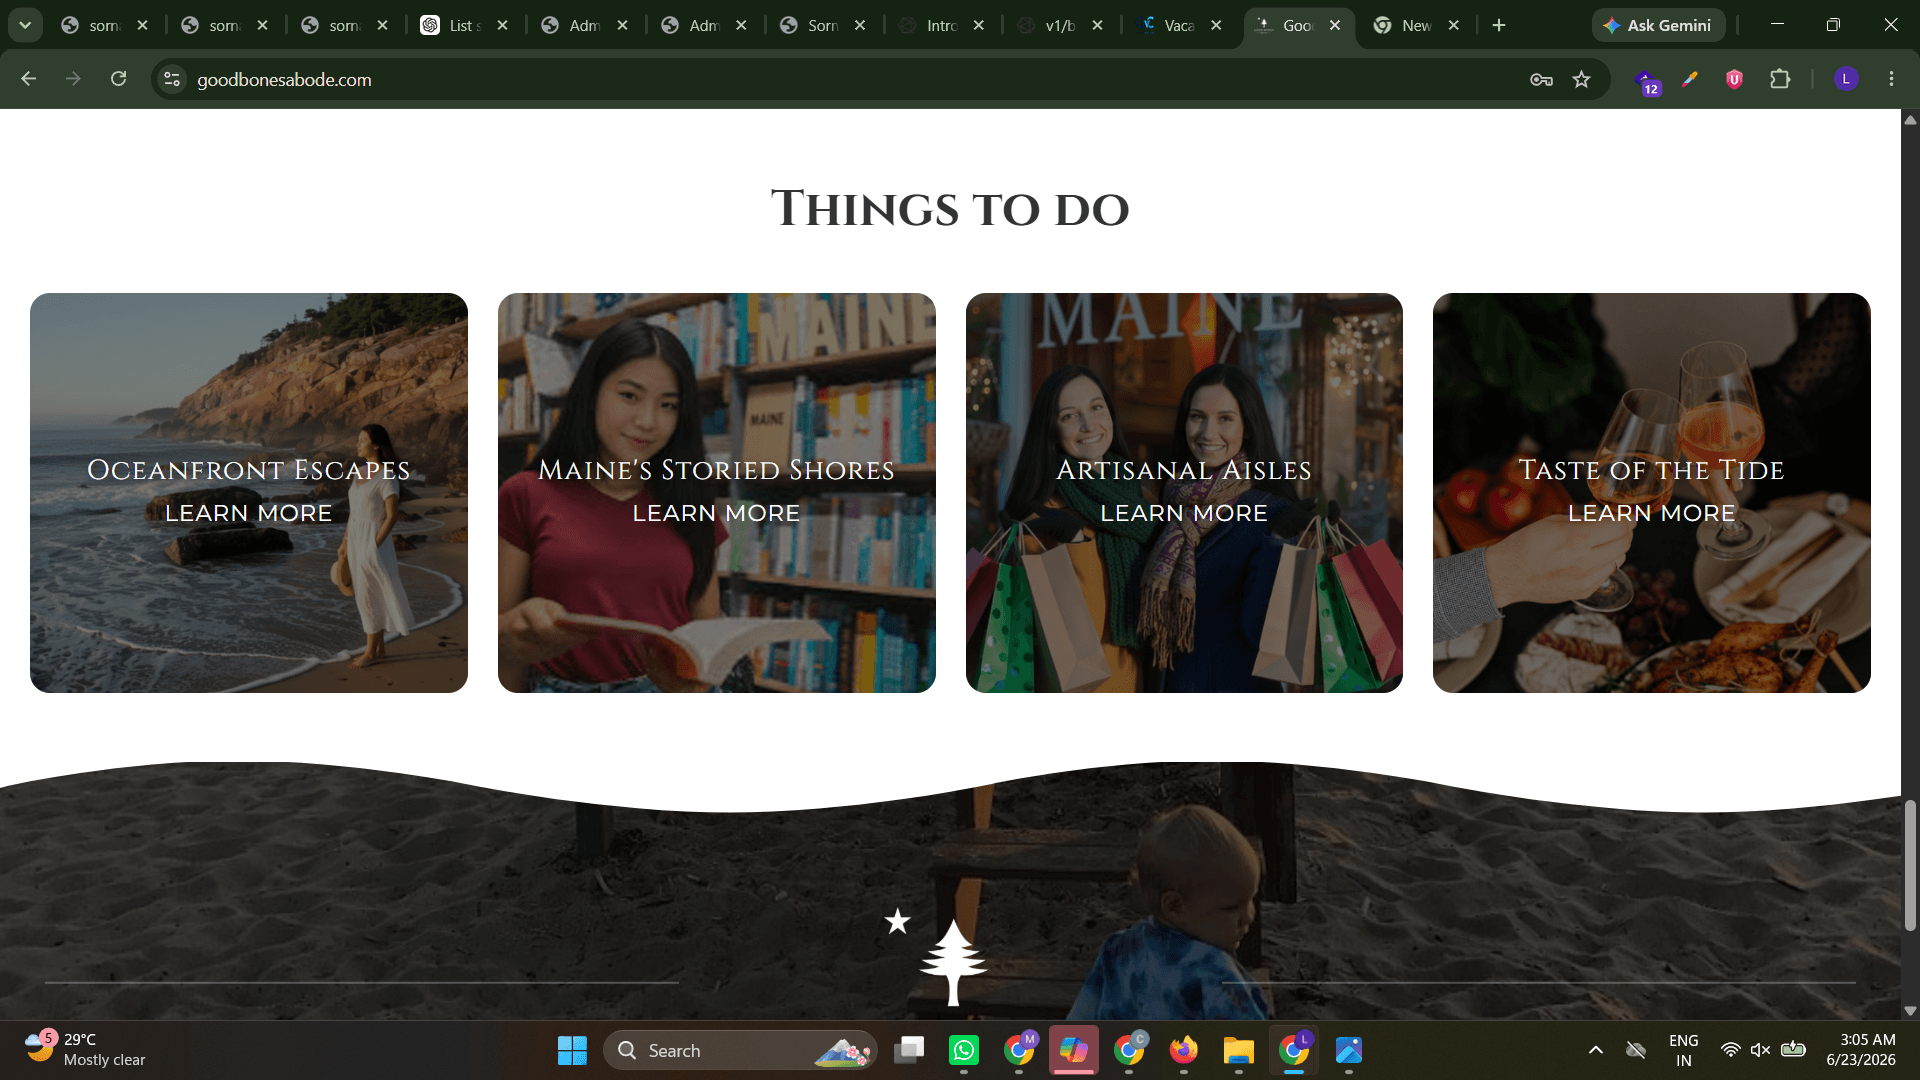This screenshot has height=1080, width=1920.
Task: Open Firefox from the taskbar
Action: click(x=1184, y=1050)
